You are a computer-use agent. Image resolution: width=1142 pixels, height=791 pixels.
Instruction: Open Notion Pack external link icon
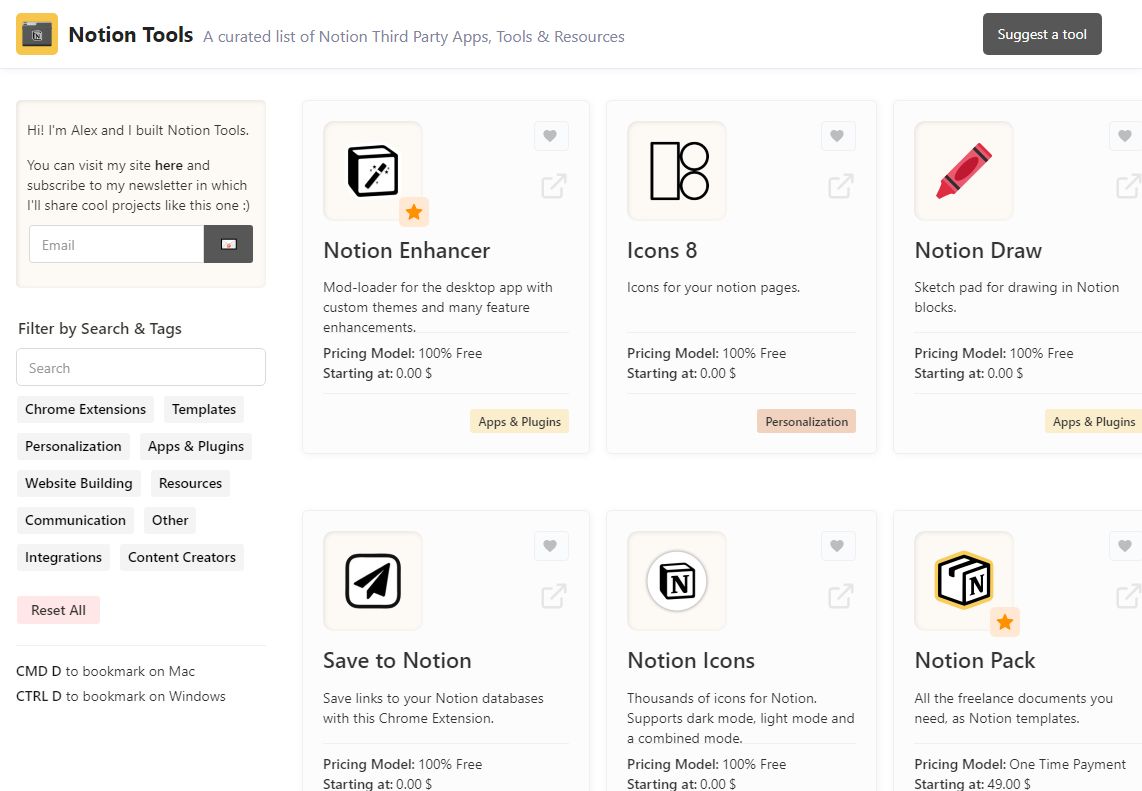click(1128, 596)
